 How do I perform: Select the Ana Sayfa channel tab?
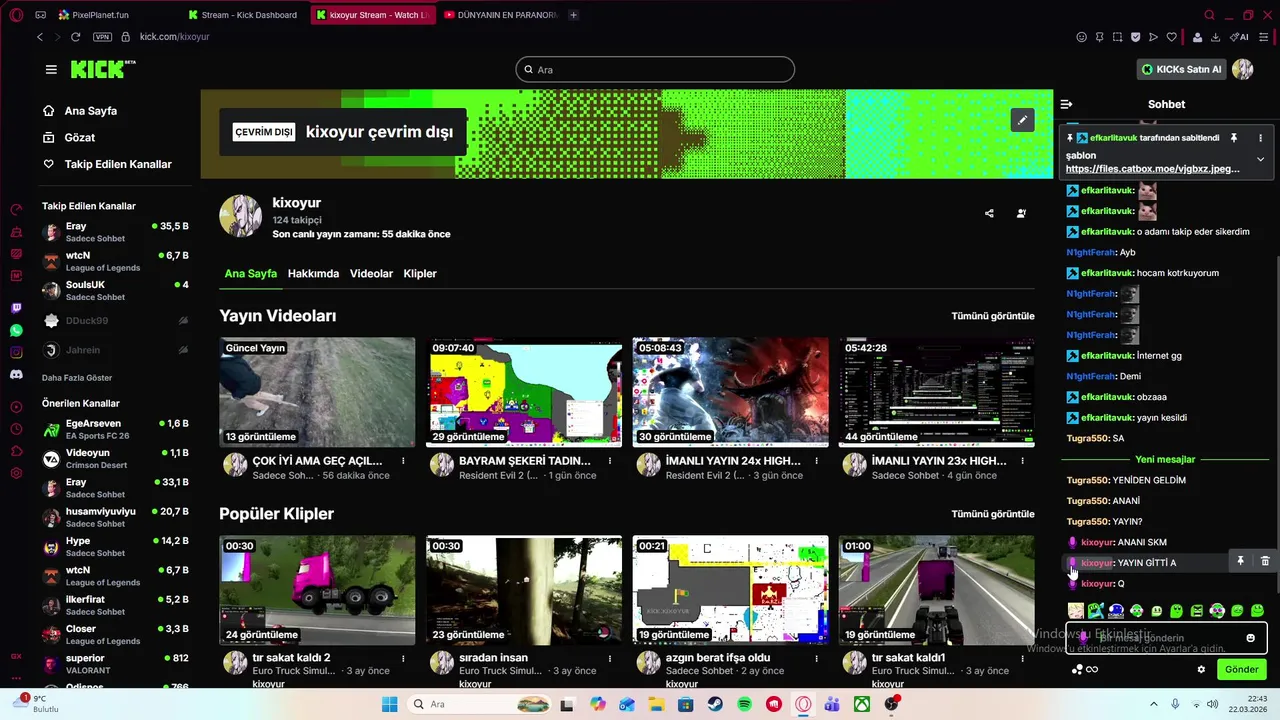[x=250, y=273]
